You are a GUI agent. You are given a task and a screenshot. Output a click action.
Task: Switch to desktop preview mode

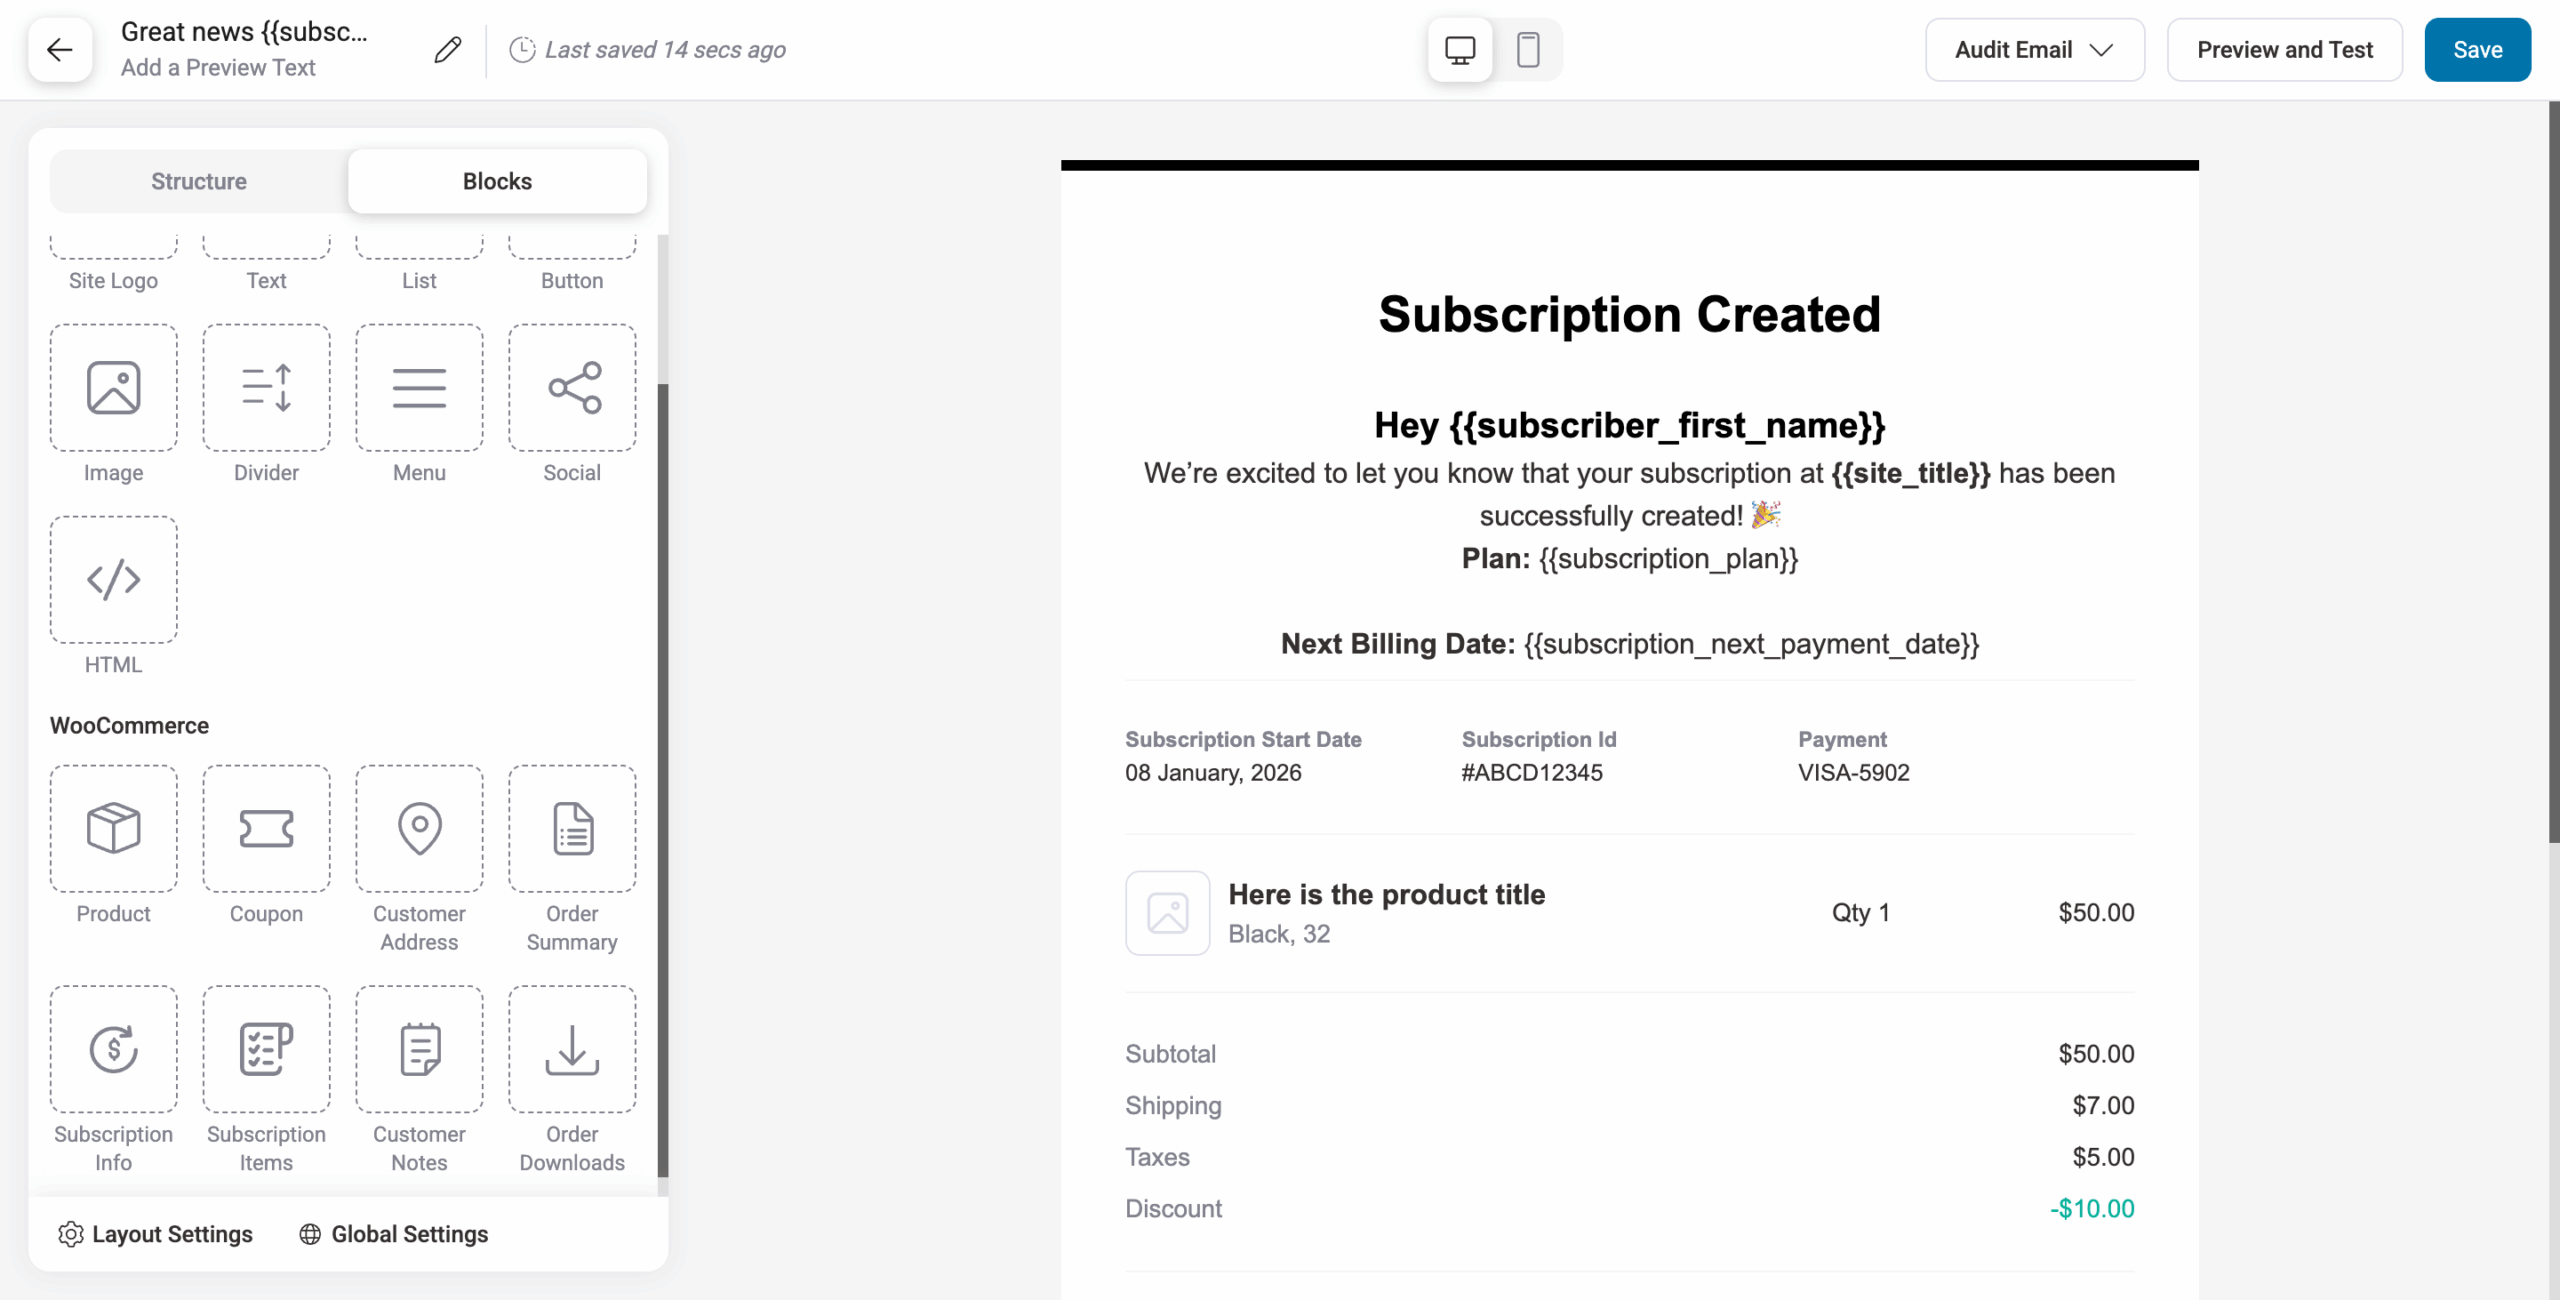(1460, 49)
